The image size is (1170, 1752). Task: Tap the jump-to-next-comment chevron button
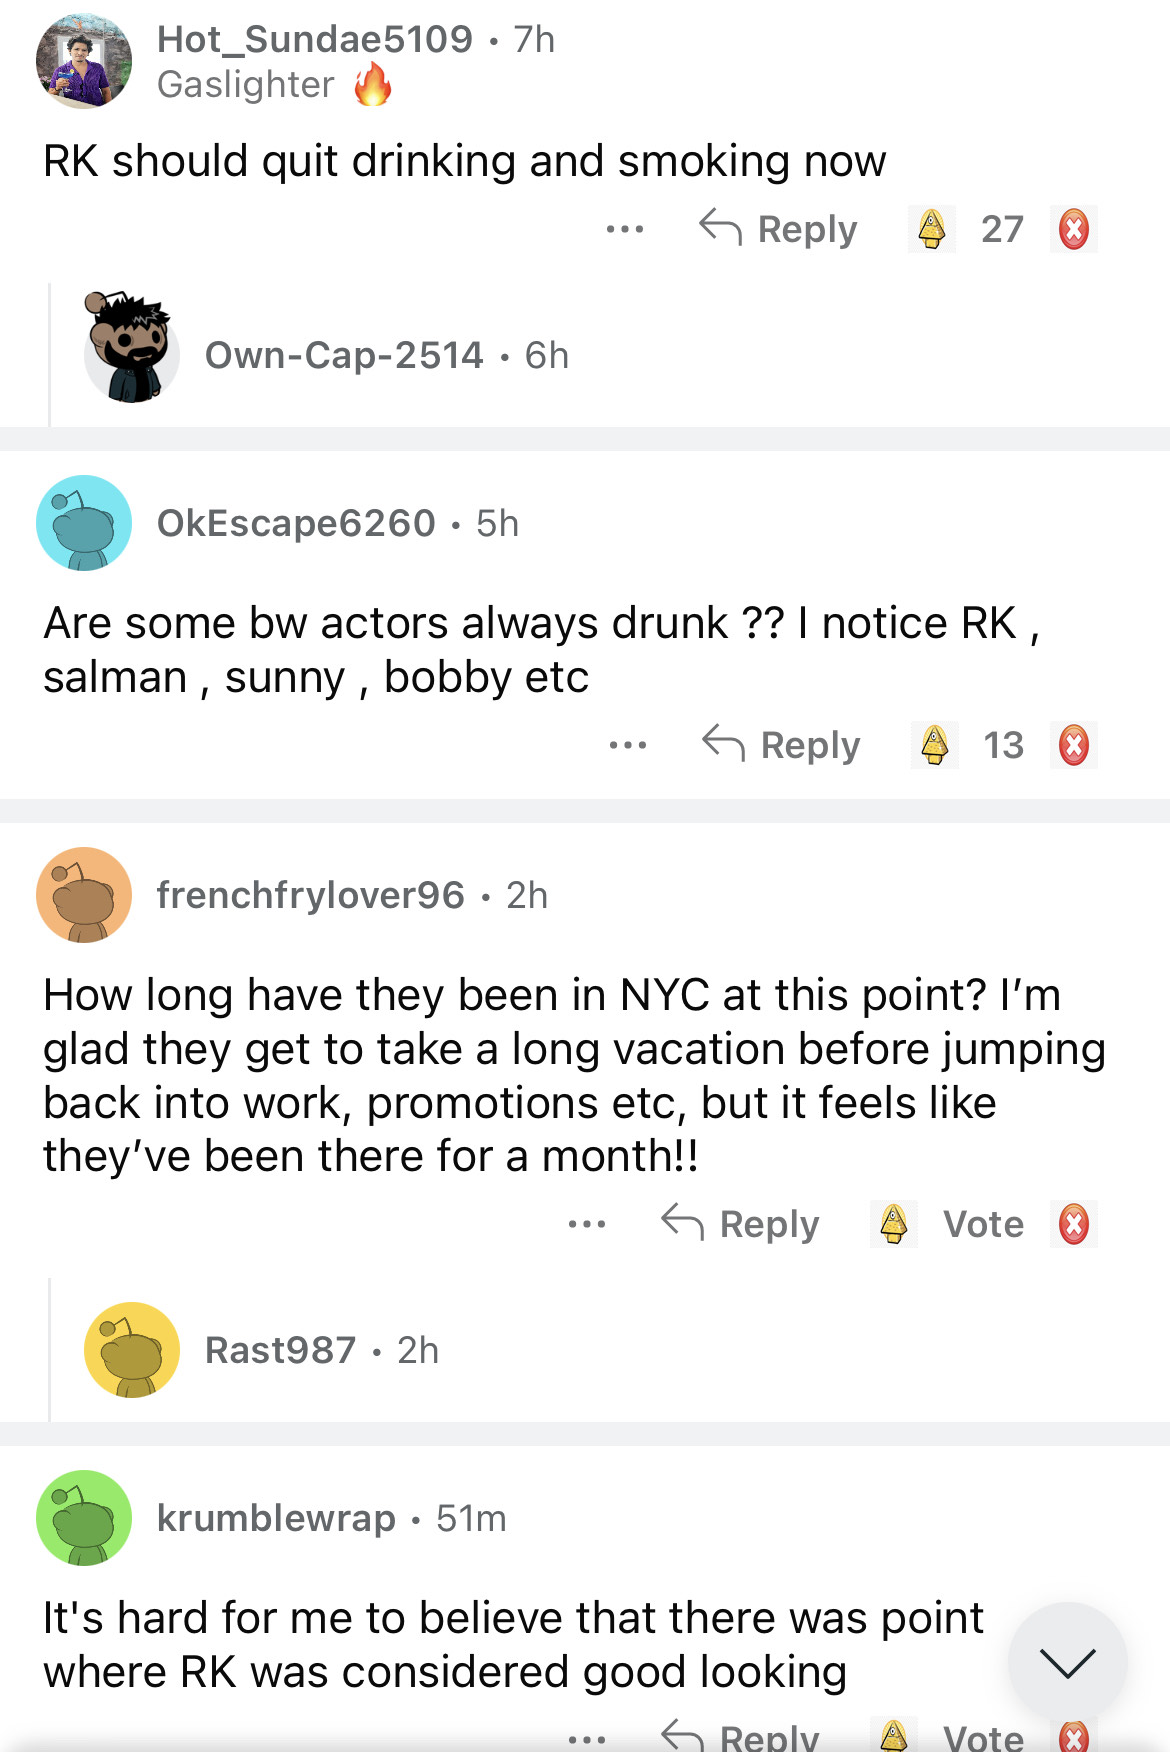(1067, 1662)
